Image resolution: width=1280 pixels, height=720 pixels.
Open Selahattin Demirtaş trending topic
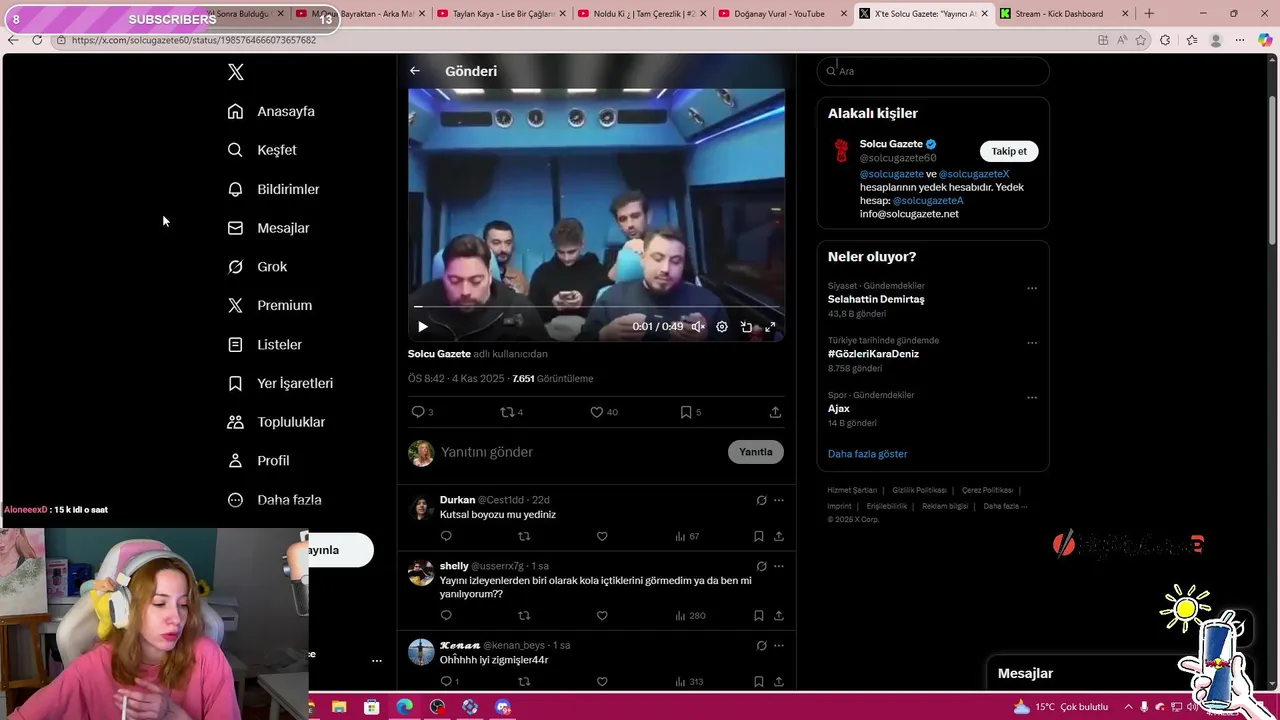(x=876, y=299)
